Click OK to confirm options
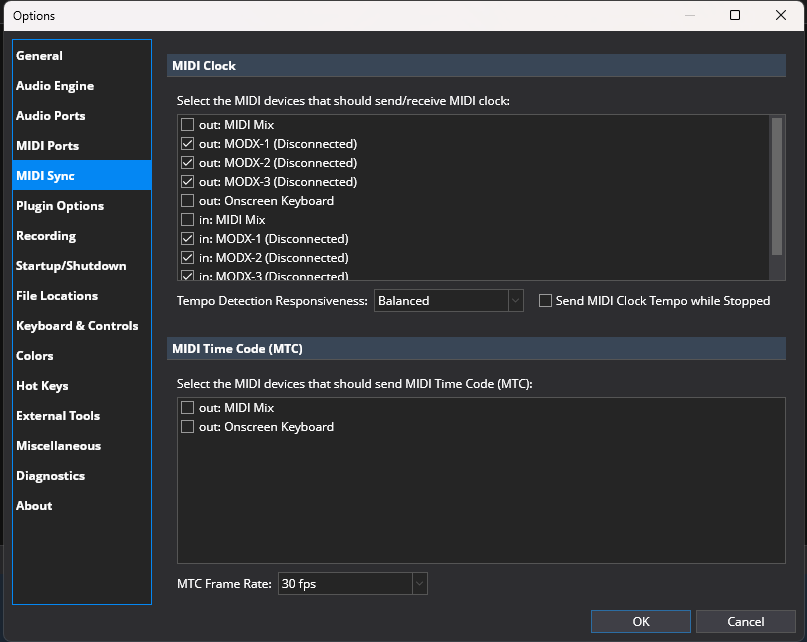Screen dimensions: 807x642 (x=641, y=622)
